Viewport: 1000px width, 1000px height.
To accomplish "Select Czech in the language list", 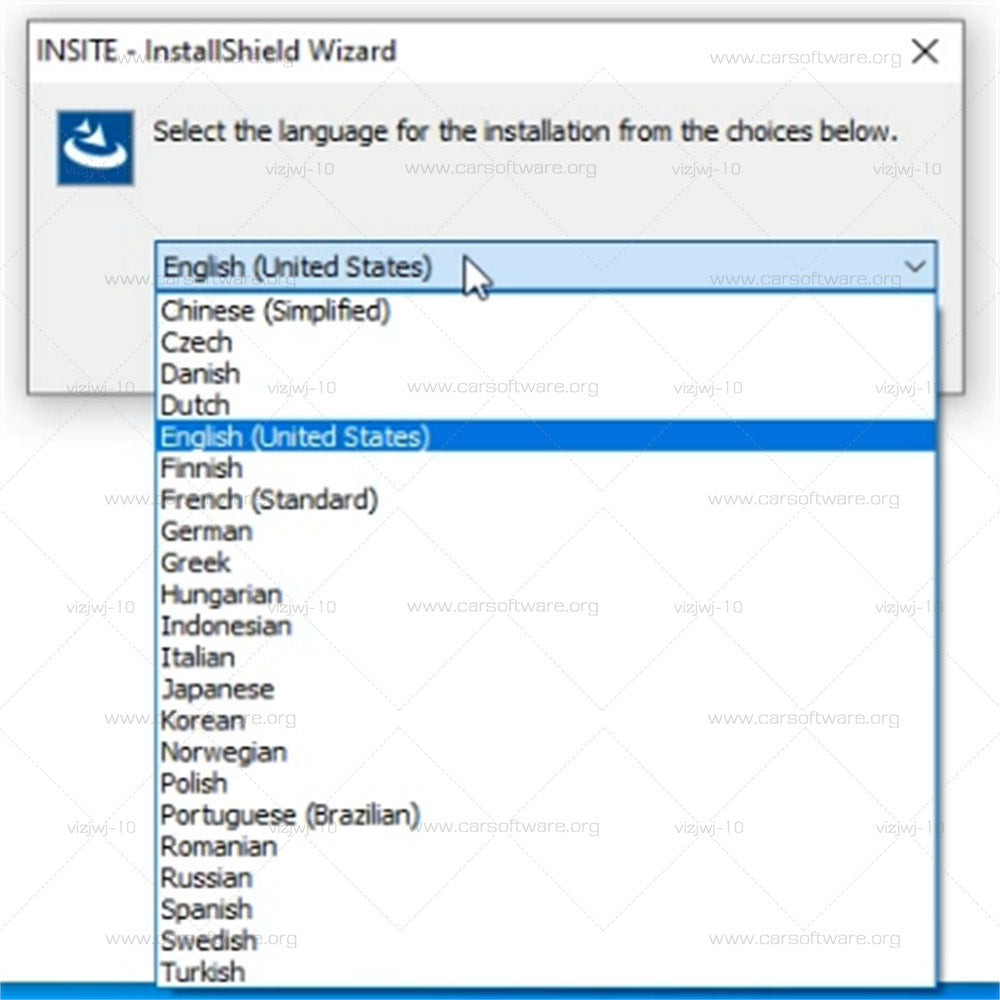I will click(x=546, y=342).
